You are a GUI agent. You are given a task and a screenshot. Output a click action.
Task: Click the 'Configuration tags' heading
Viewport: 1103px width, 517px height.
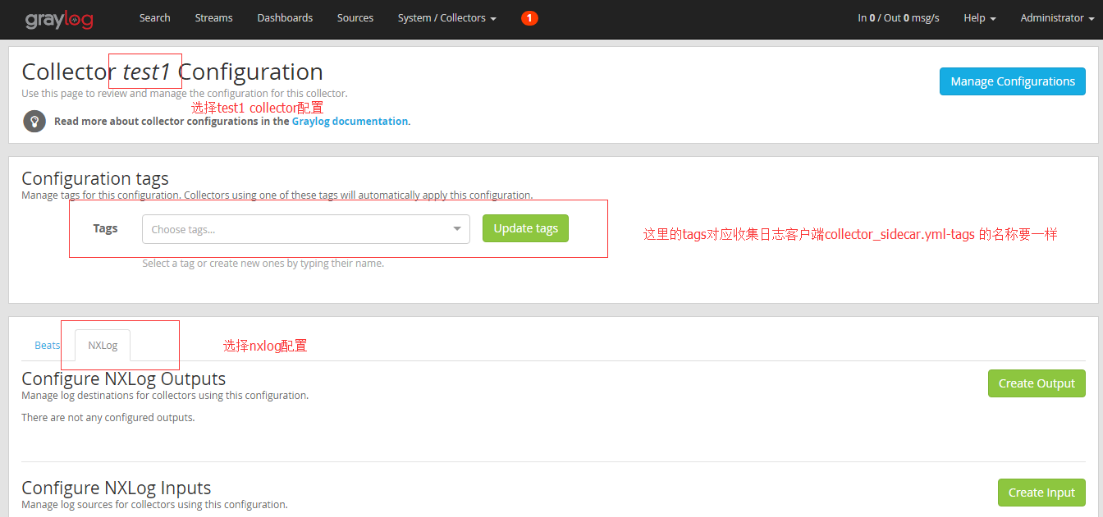pyautogui.click(x=95, y=179)
